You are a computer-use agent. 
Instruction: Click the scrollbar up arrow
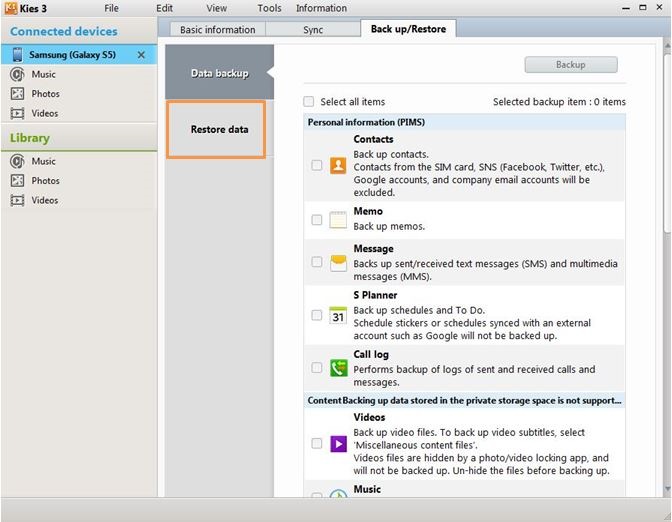tap(667, 45)
